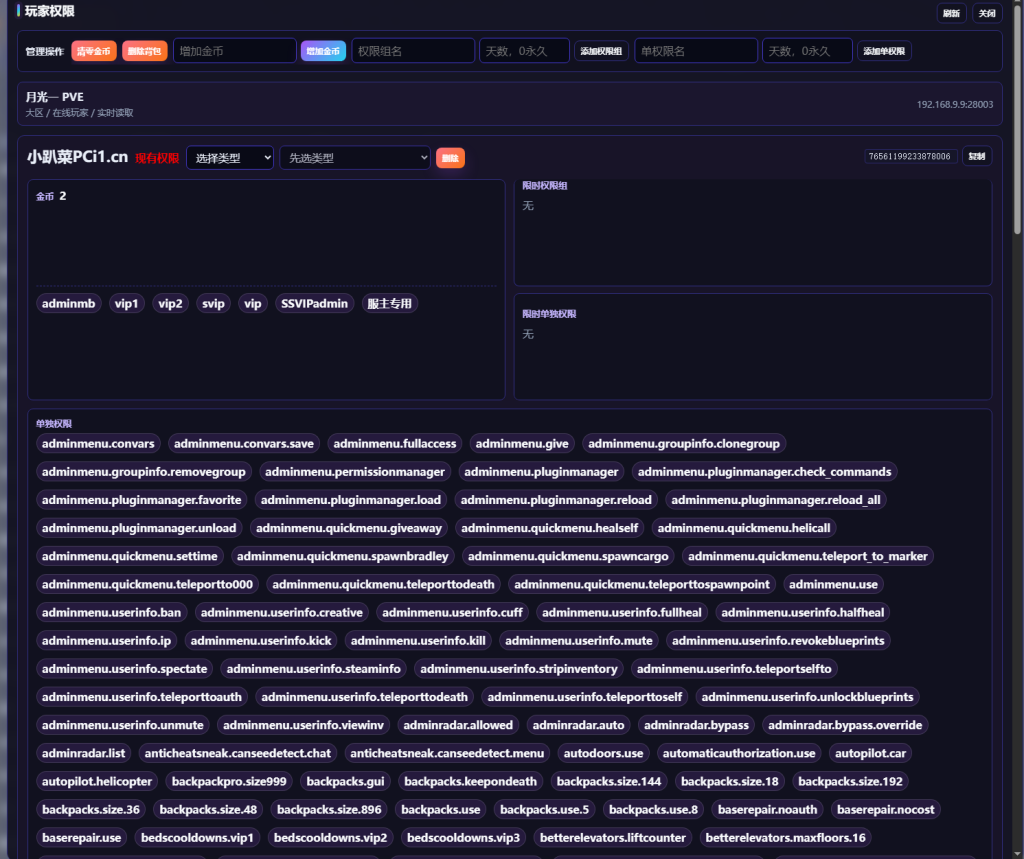Select the SSVIPadmin group chip
Viewport: 1024px width, 859px height.
(314, 304)
